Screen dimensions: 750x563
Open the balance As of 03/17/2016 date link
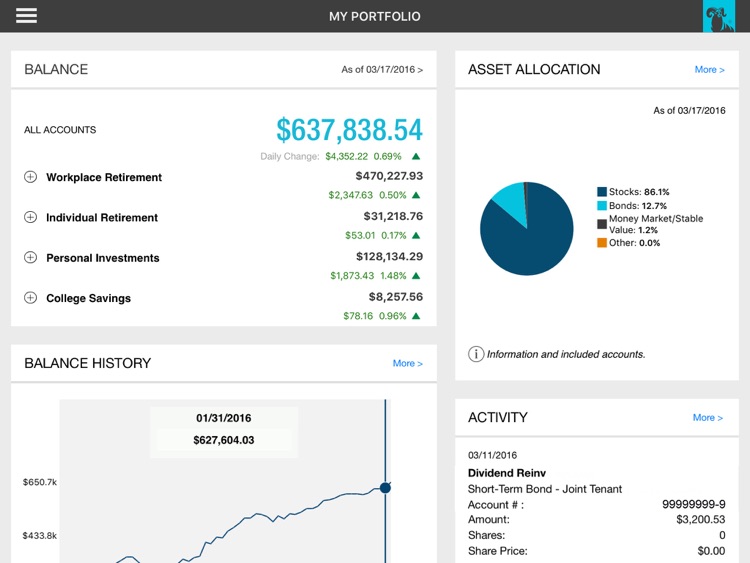tap(382, 70)
